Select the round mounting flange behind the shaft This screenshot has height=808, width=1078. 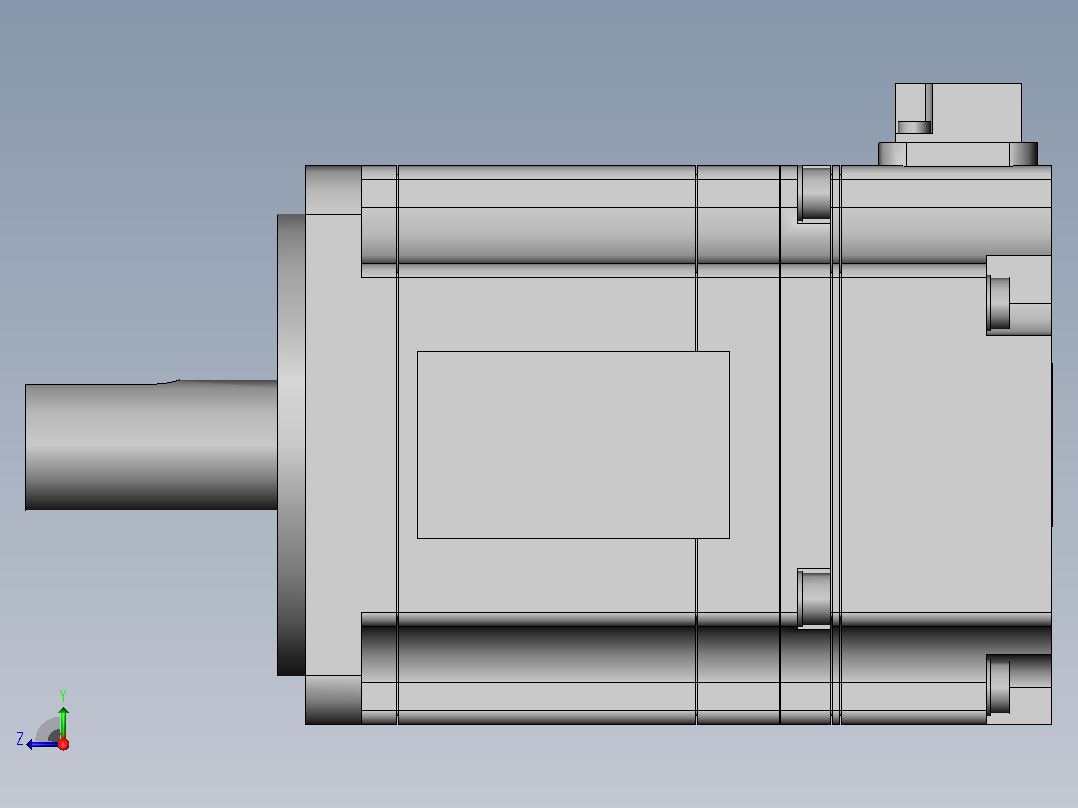[292, 445]
